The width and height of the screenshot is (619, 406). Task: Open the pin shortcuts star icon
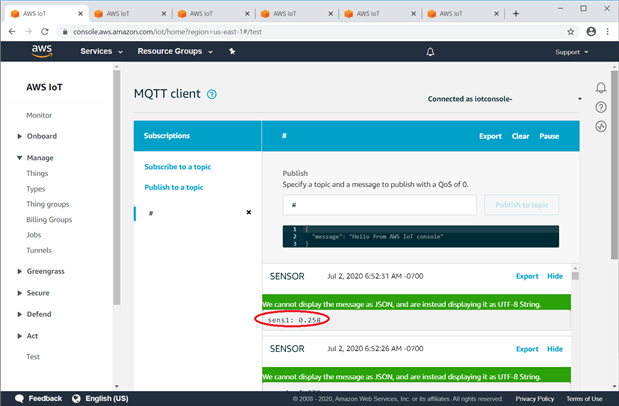point(232,51)
